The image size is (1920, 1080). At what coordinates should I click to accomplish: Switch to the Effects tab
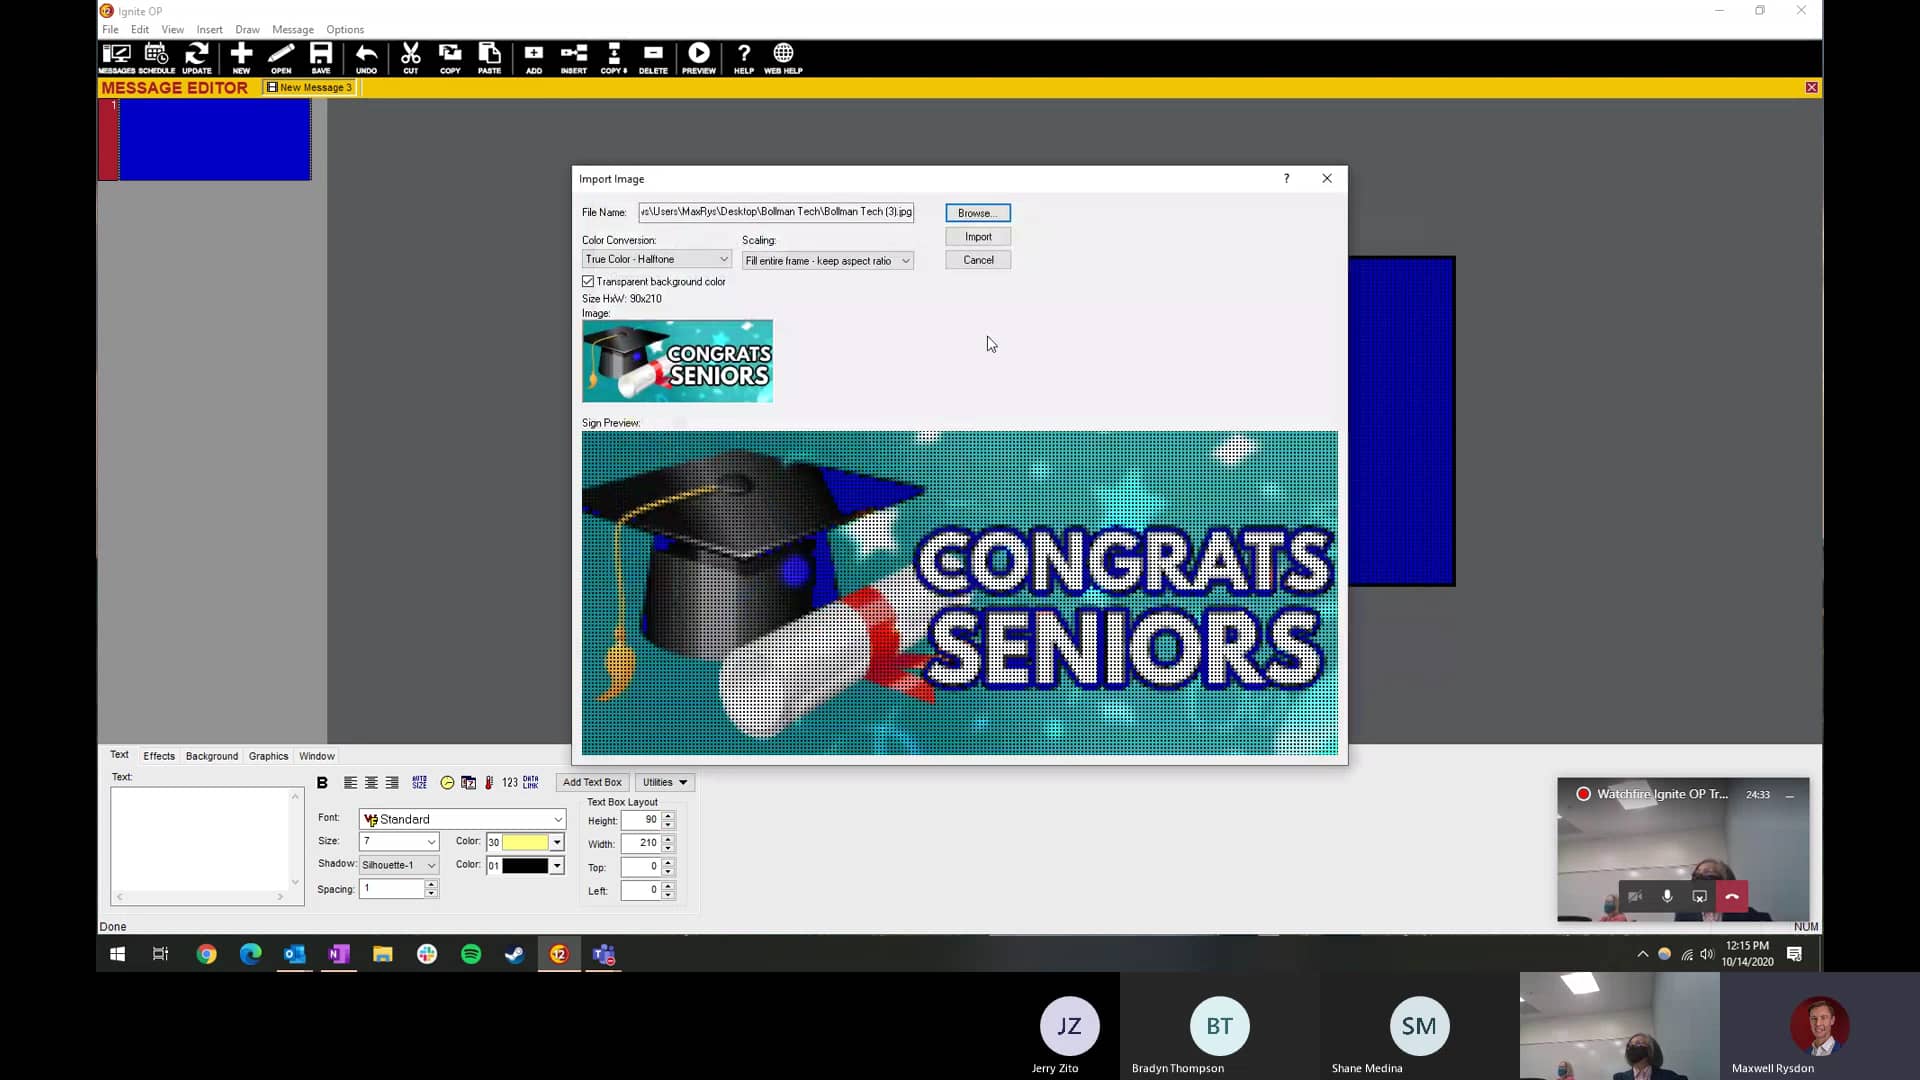pyautogui.click(x=158, y=757)
